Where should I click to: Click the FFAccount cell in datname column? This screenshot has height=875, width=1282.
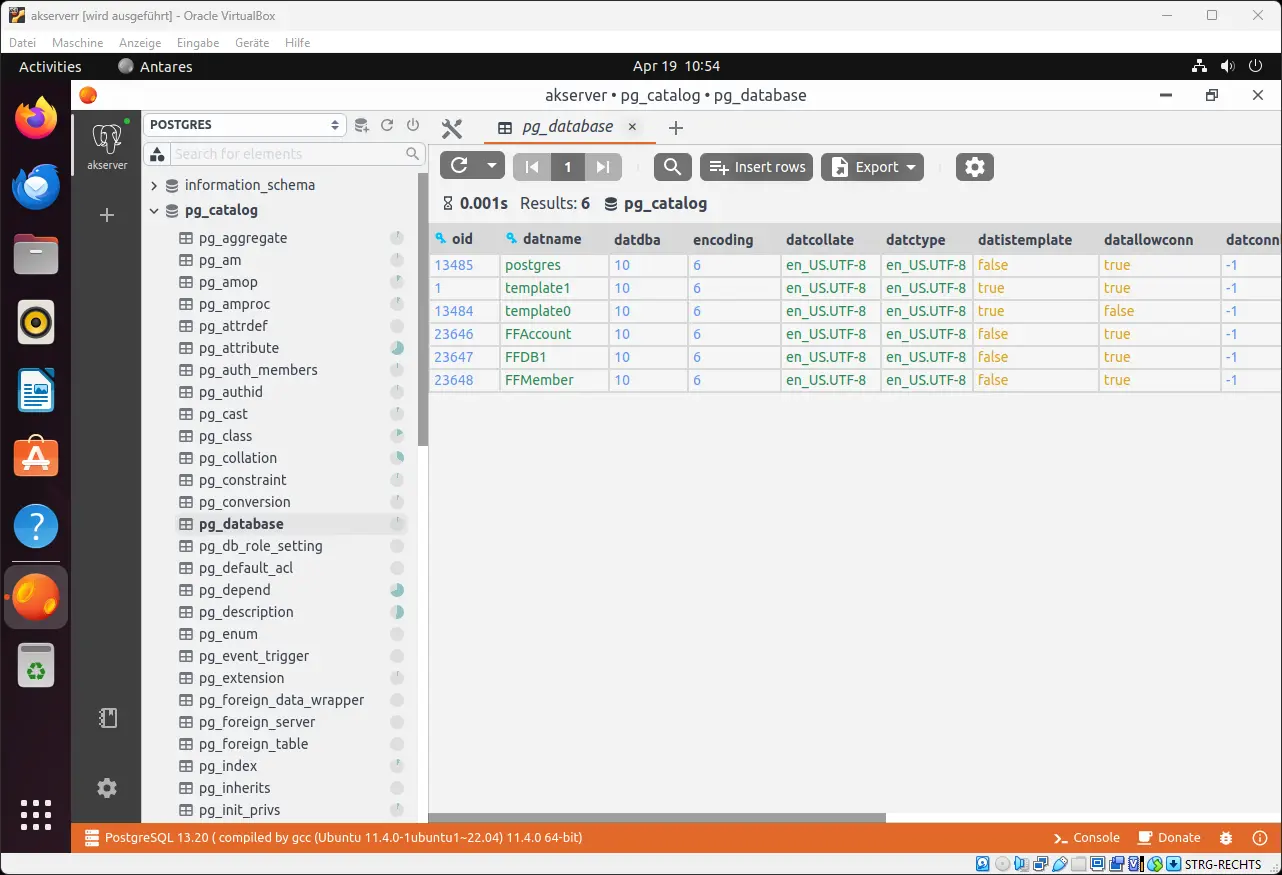click(x=554, y=334)
